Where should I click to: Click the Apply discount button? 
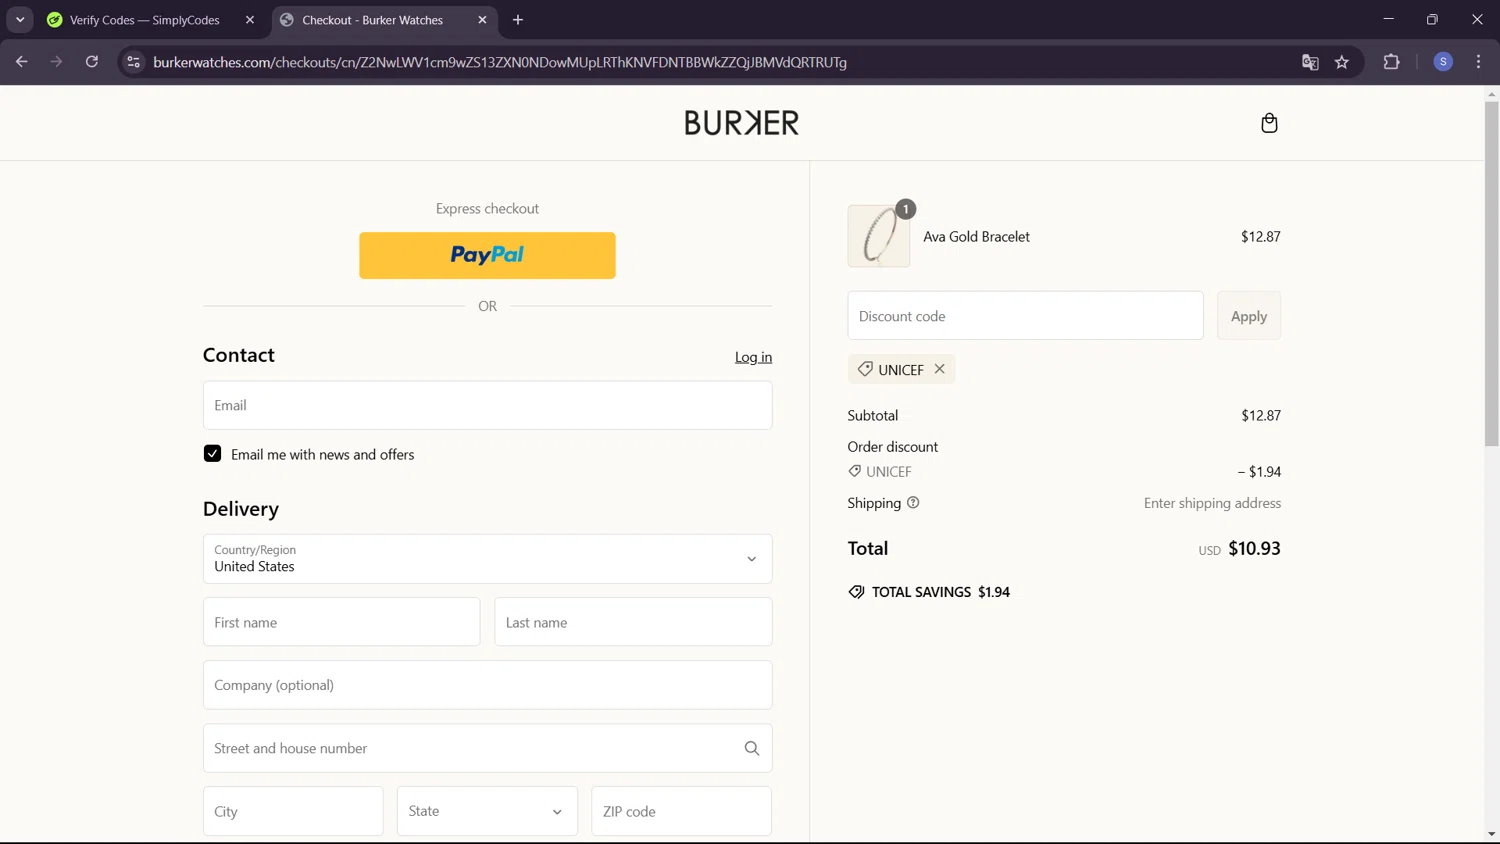[1249, 316]
